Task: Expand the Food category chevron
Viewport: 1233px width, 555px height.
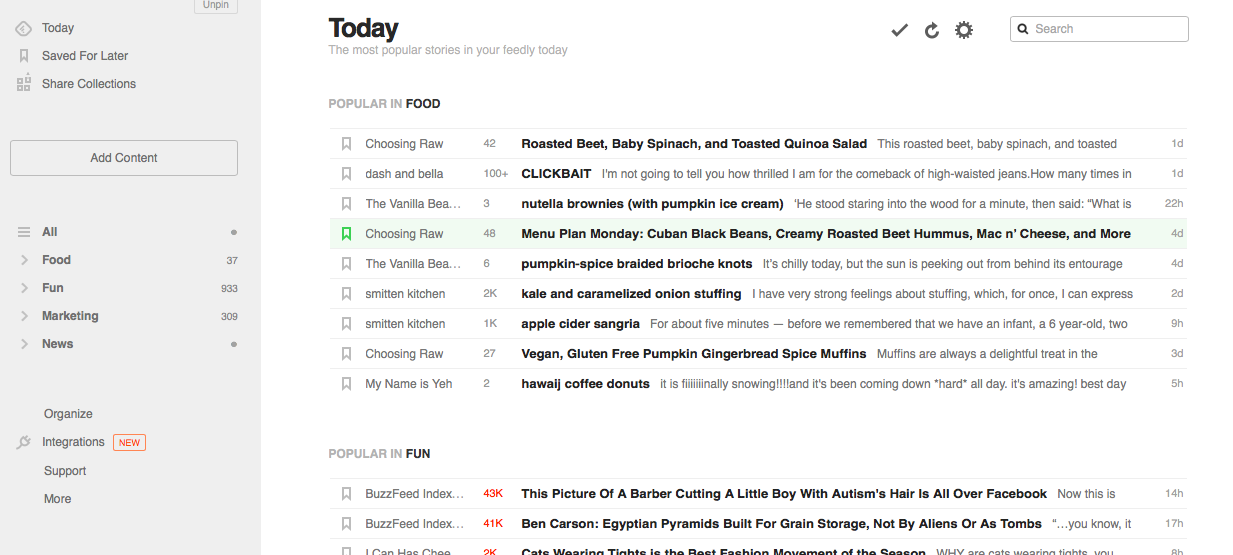Action: click(24, 260)
